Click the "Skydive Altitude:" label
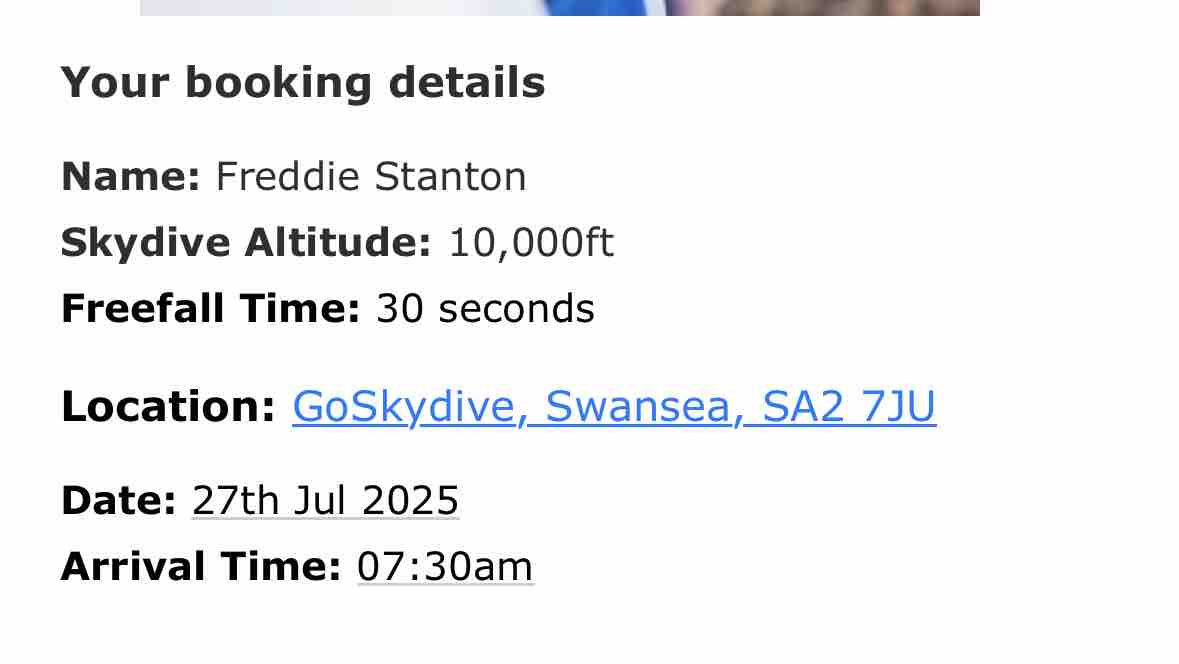 tap(246, 242)
